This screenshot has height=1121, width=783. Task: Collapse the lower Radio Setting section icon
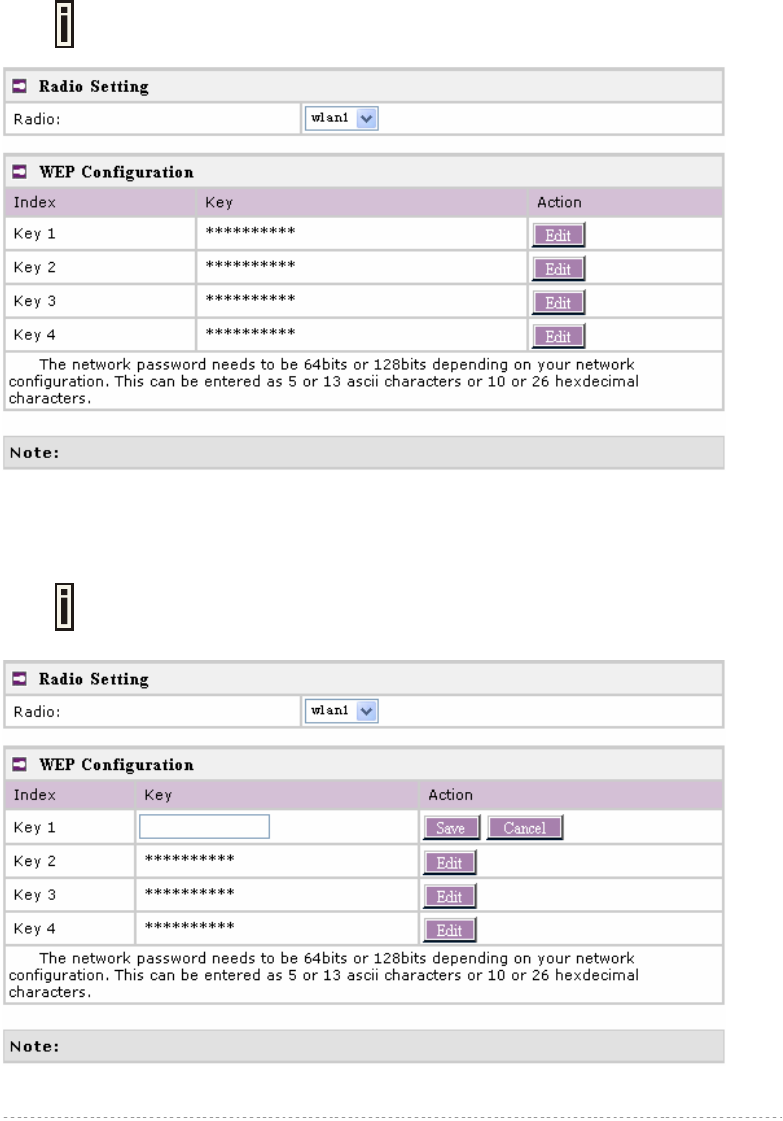point(21,679)
